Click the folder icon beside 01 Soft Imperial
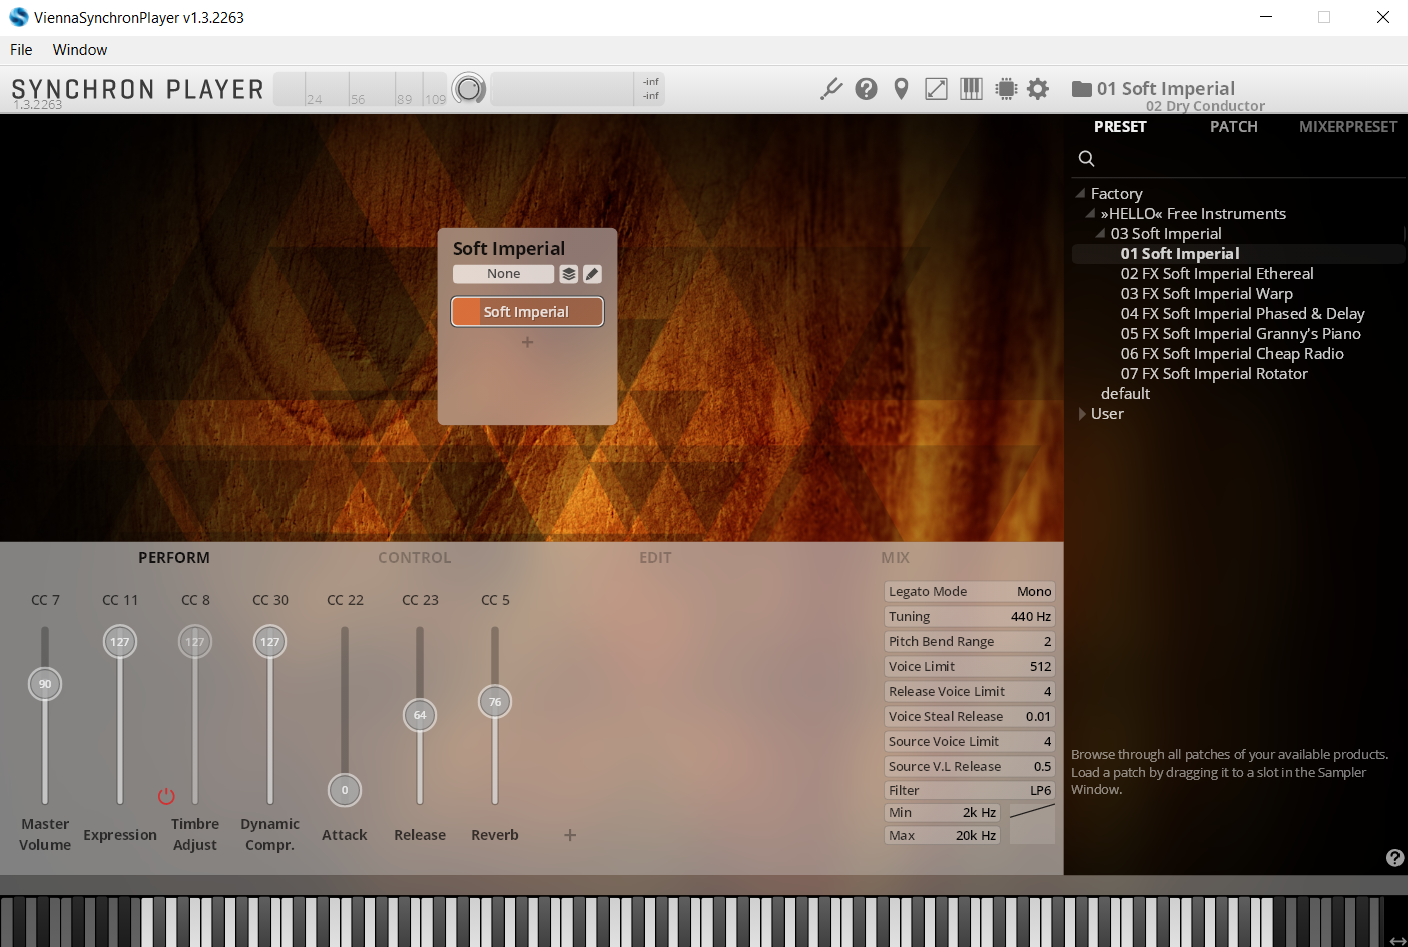 tap(1081, 89)
